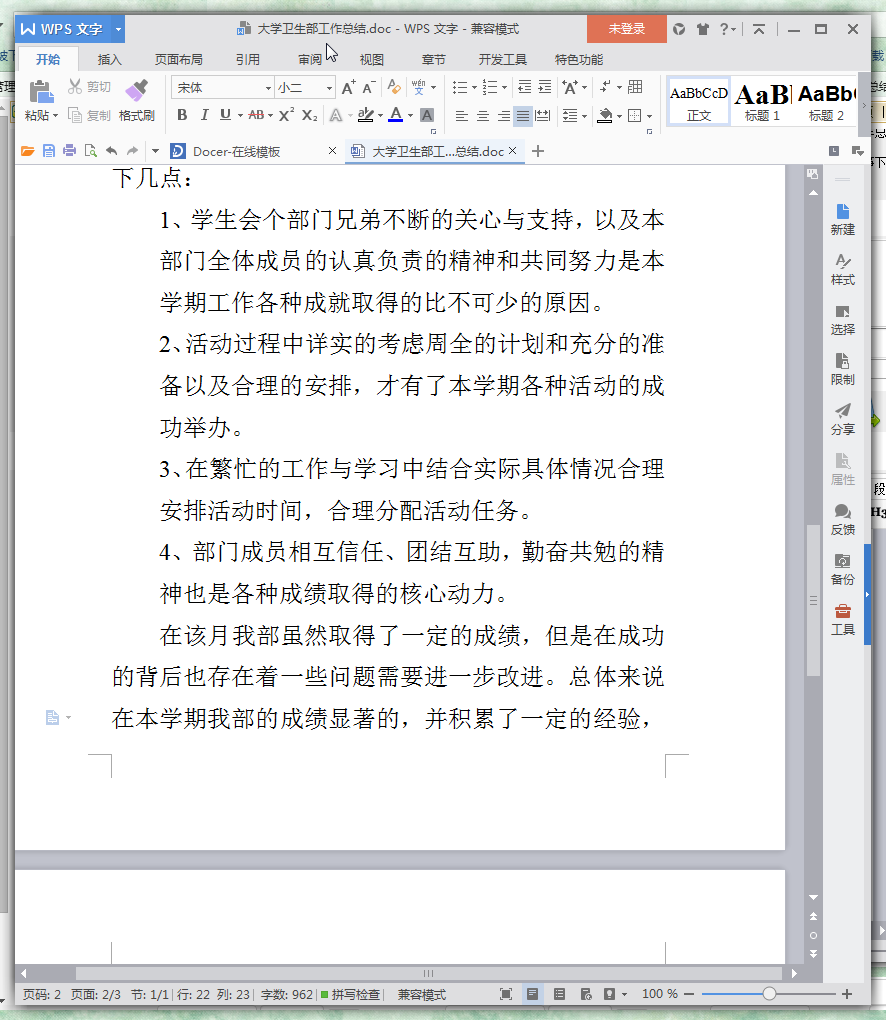Switch to the 插入 (Insert) ribbon tab
The image size is (886, 1020).
point(109,59)
